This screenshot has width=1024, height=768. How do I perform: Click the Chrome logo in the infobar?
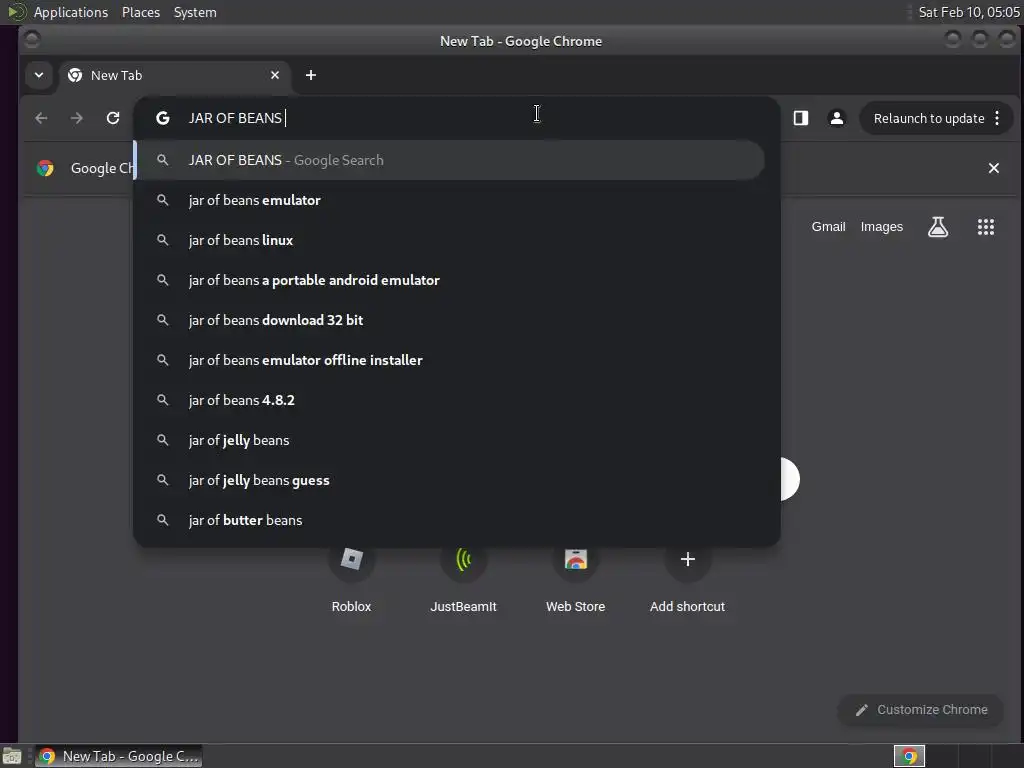[x=45, y=168]
